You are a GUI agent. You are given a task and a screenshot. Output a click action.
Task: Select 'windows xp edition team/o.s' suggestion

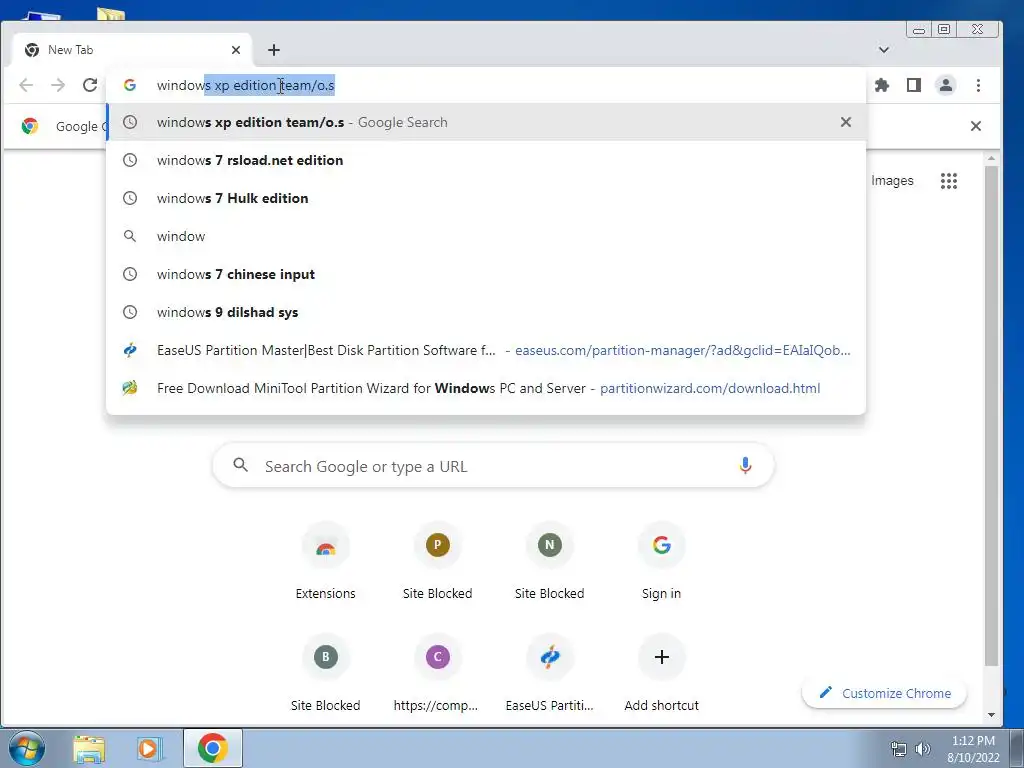coord(487,122)
